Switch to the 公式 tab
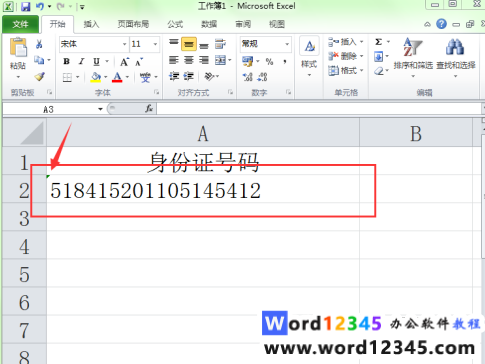This screenshot has width=485, height=364. pos(175,24)
